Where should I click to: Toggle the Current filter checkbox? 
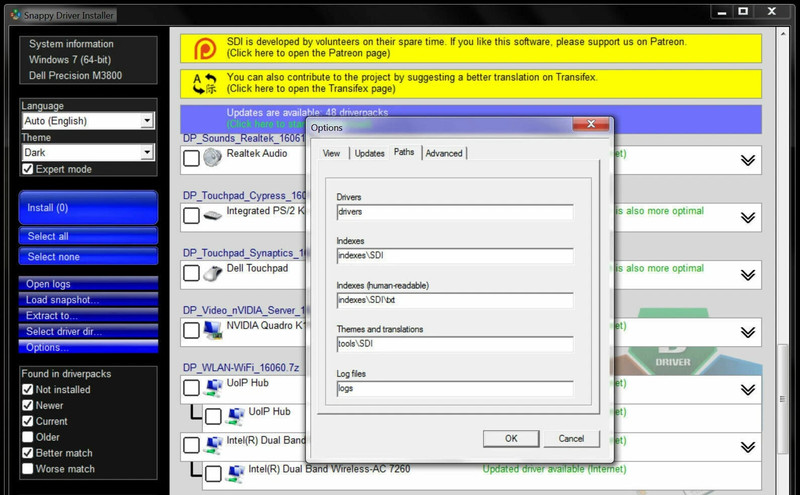pos(28,421)
